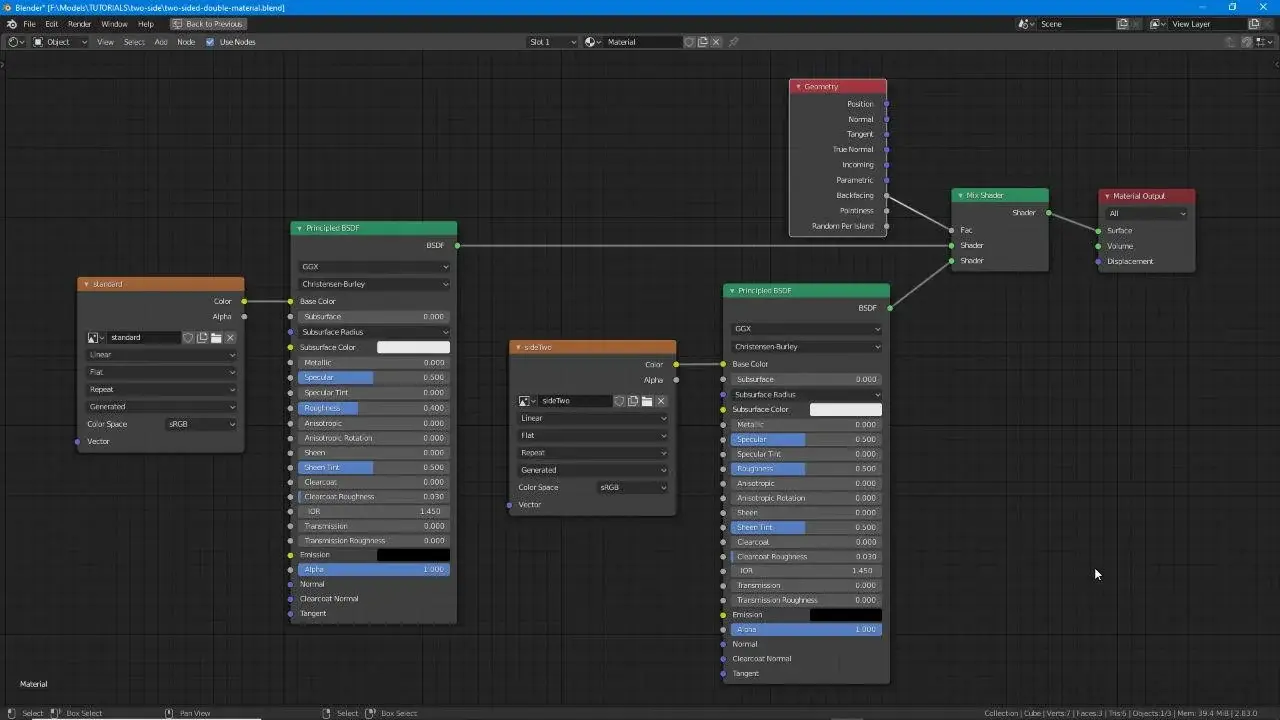Image resolution: width=1280 pixels, height=720 pixels.
Task: Collapse the Mix Shader node header triangle
Action: coord(960,196)
